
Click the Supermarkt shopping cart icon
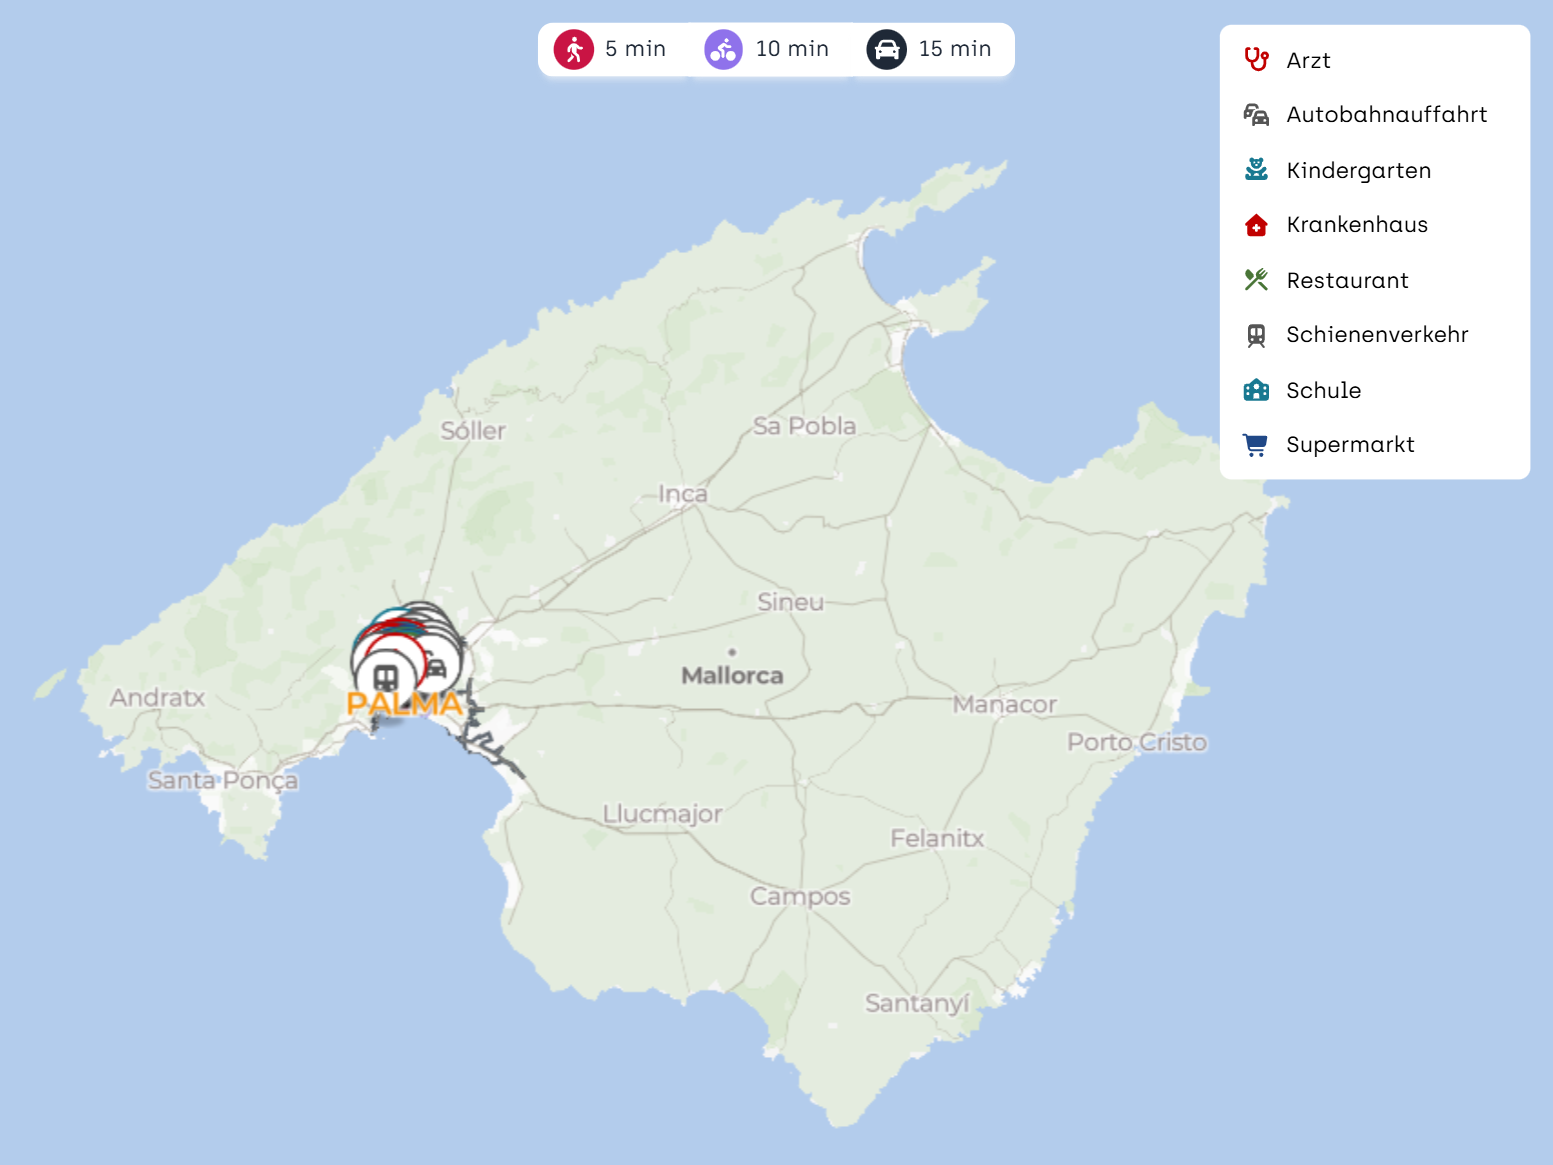(x=1255, y=445)
